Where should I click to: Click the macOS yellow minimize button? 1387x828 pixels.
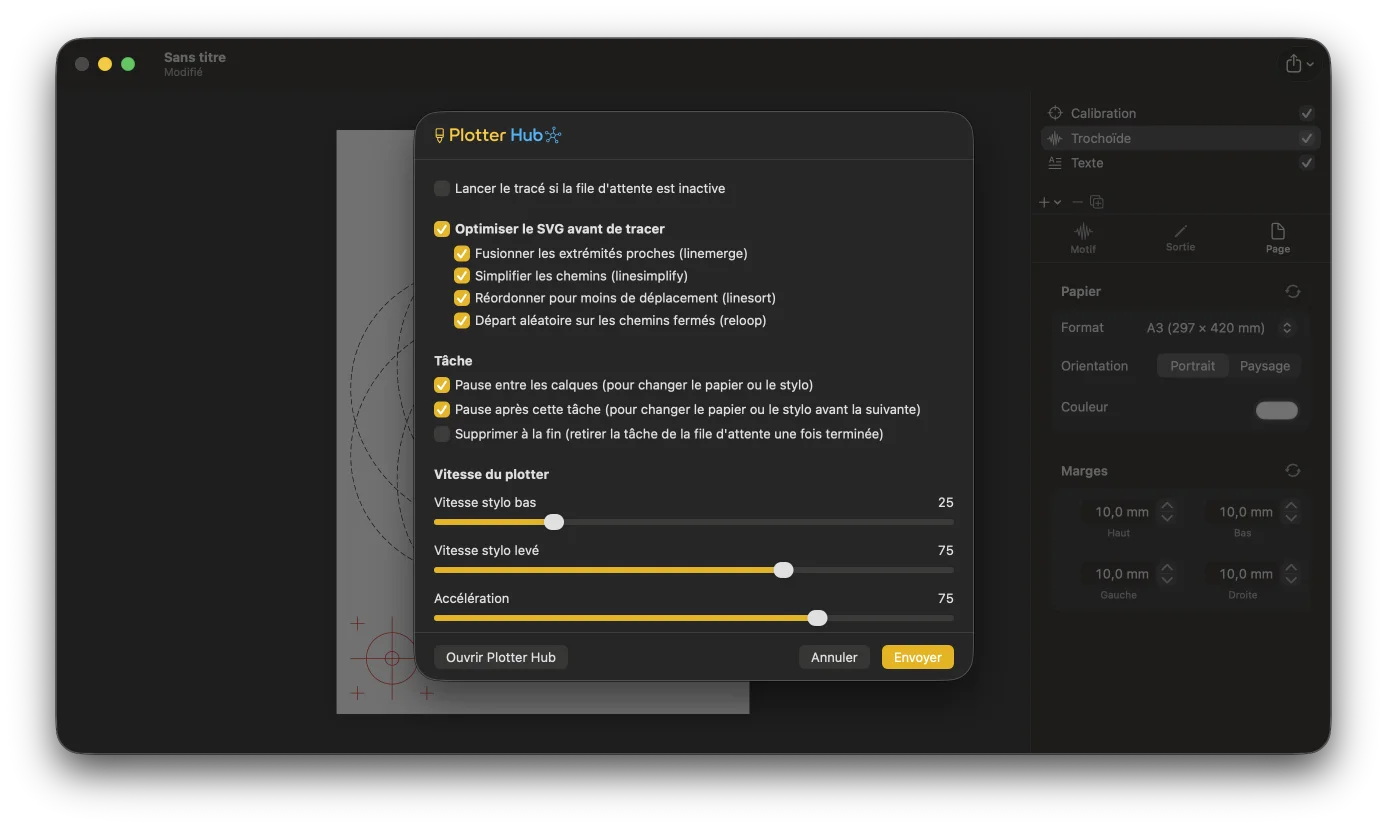point(105,64)
